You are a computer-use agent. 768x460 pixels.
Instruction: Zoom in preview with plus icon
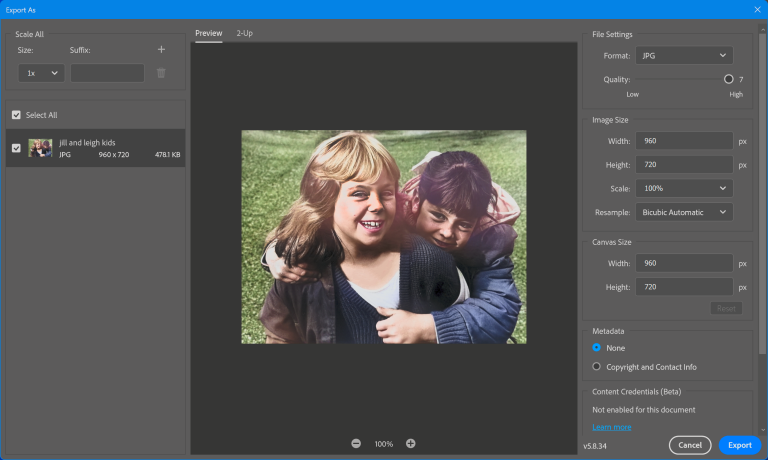(411, 443)
